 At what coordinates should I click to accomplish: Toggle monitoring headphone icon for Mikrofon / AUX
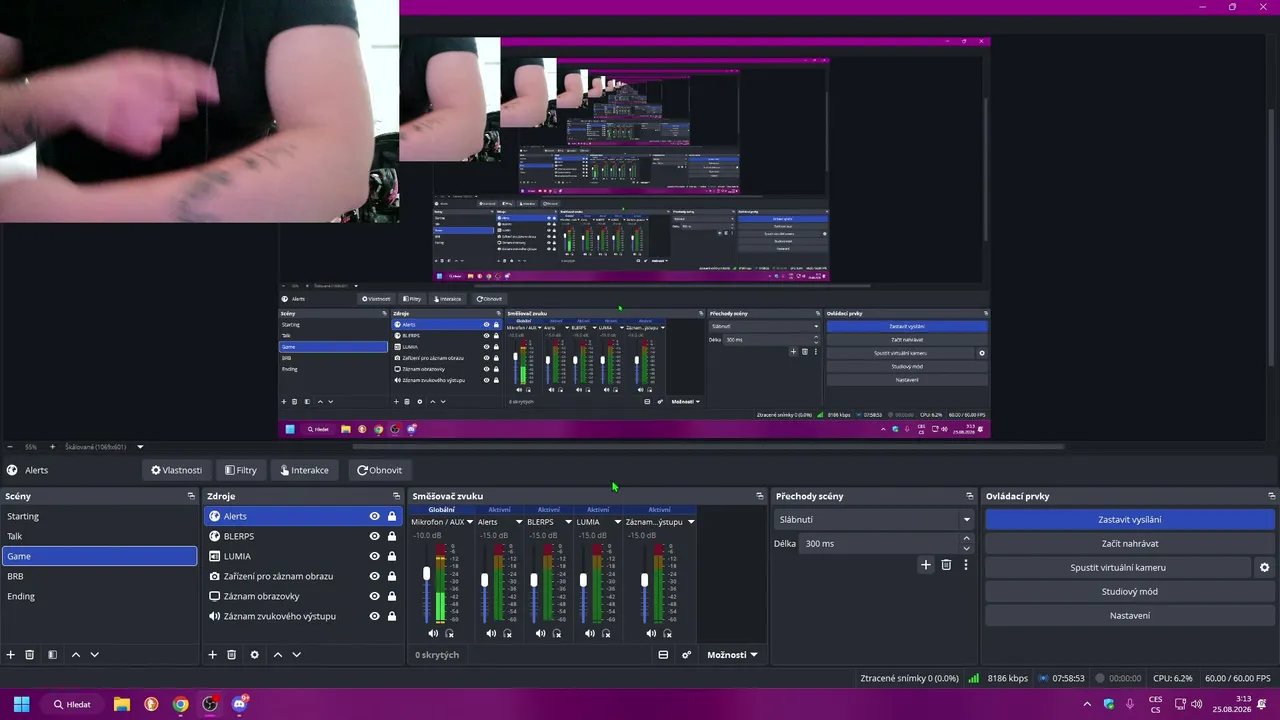click(449, 633)
